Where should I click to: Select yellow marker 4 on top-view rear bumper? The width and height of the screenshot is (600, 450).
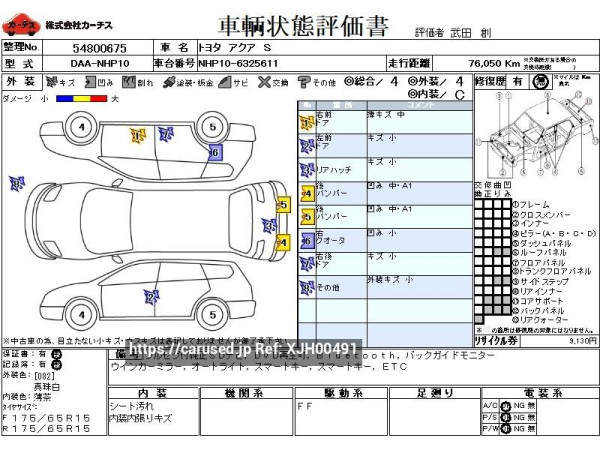click(283, 242)
